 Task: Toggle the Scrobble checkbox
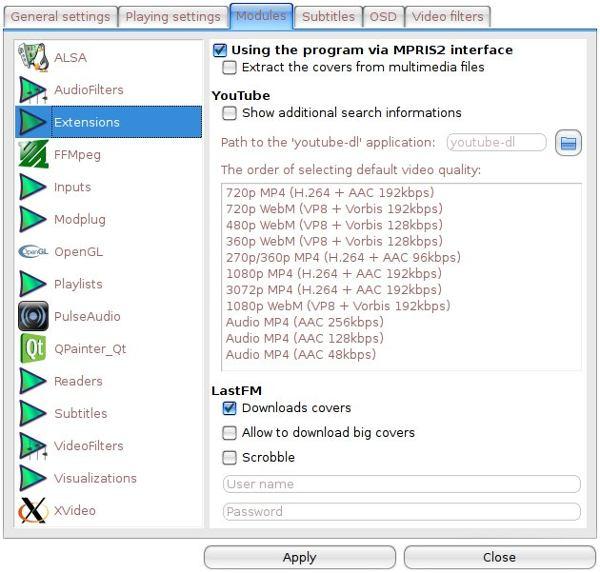coord(230,458)
